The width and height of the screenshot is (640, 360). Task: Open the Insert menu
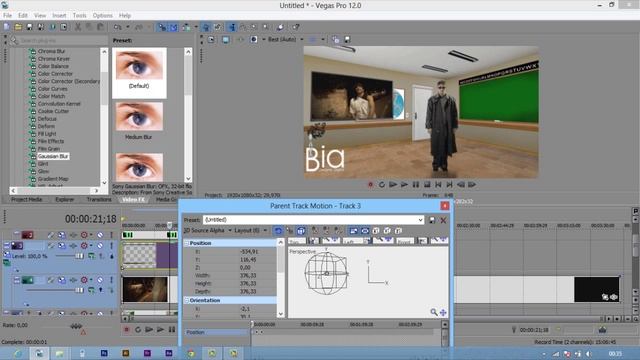coord(59,16)
